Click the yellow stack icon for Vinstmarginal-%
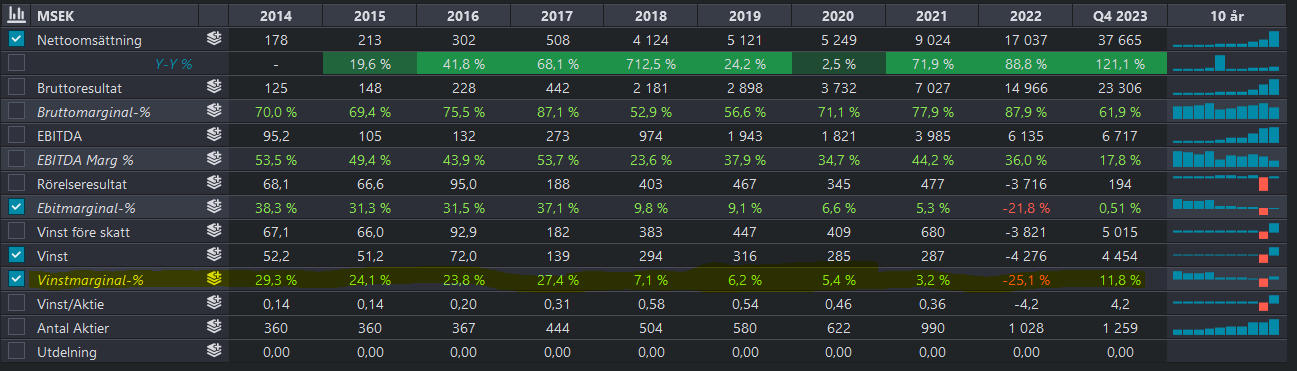1297x371 pixels. point(213,279)
